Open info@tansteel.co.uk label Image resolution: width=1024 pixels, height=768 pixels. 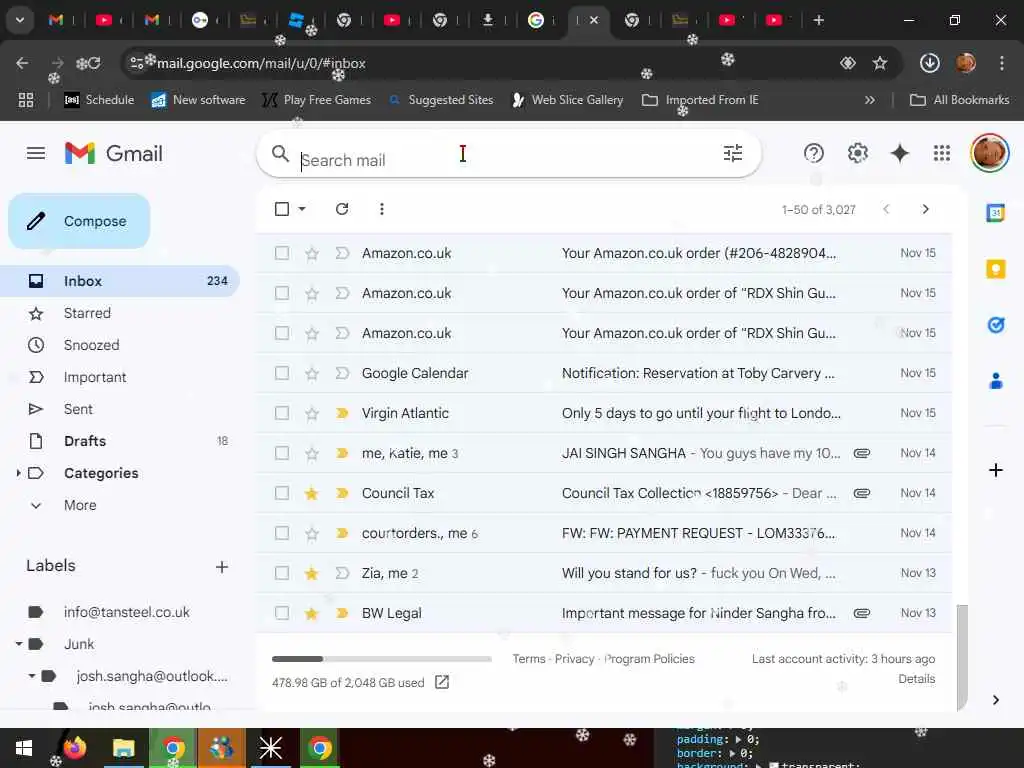click(x=127, y=612)
